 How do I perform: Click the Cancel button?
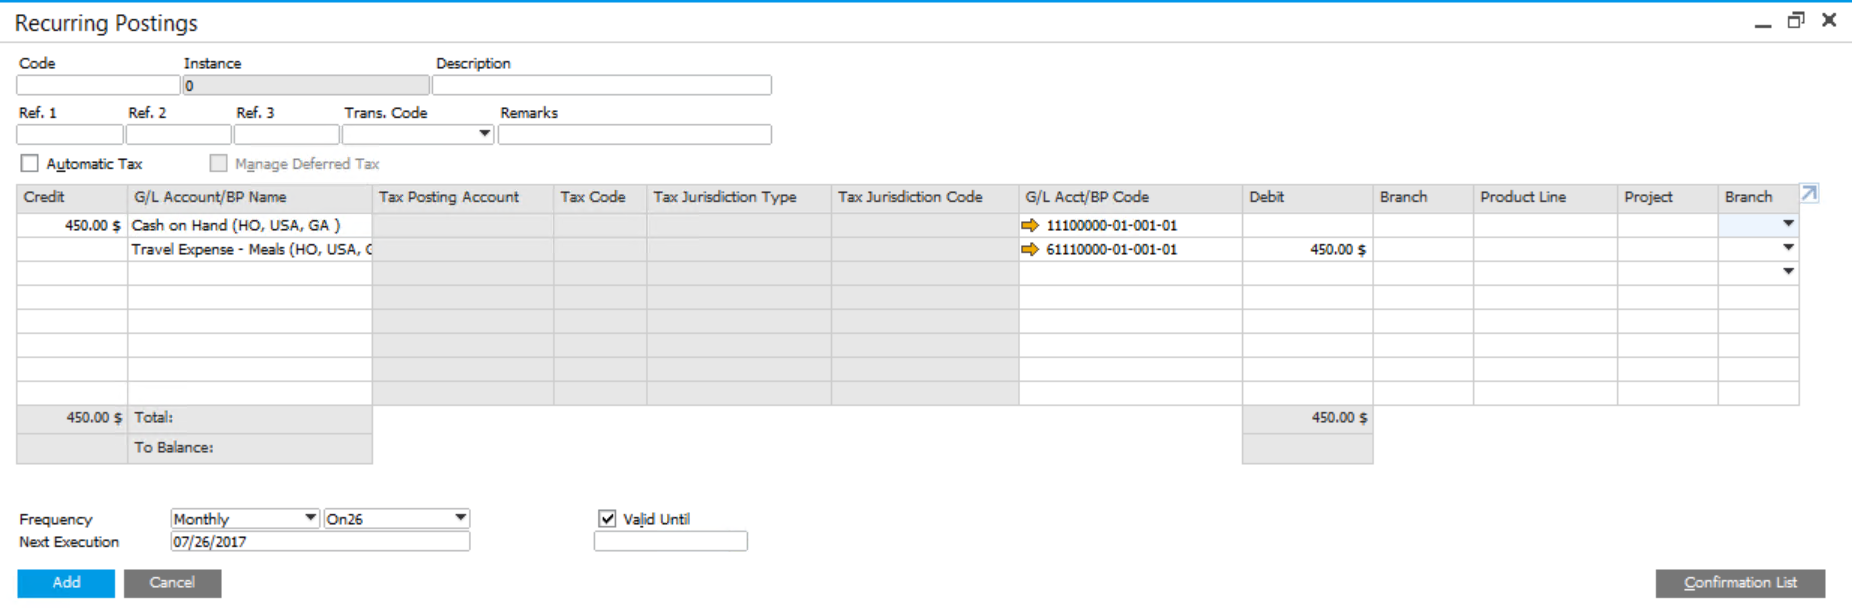(172, 583)
